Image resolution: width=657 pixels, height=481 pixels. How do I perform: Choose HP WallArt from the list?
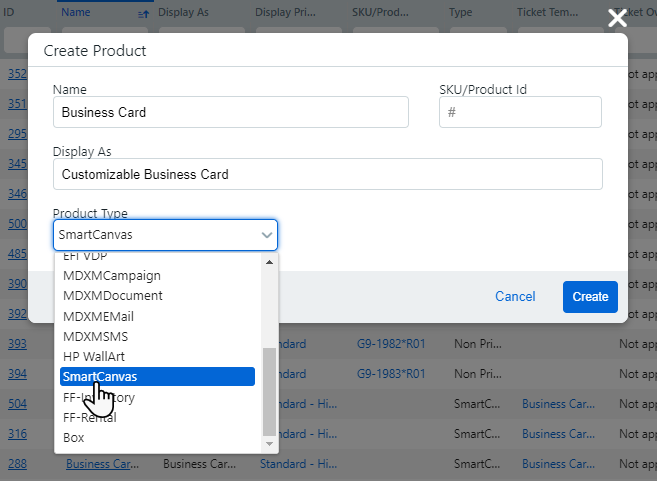tap(93, 356)
